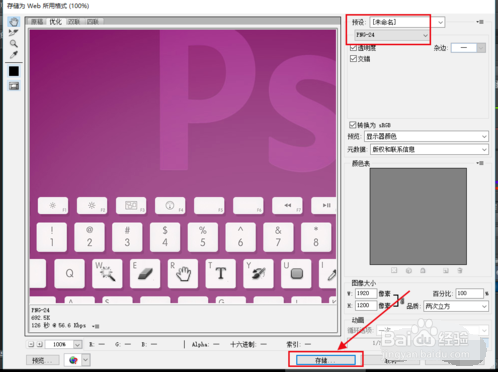This screenshot has height=372, width=498.
Task: Click the trash icon under color table
Action: tap(460, 270)
